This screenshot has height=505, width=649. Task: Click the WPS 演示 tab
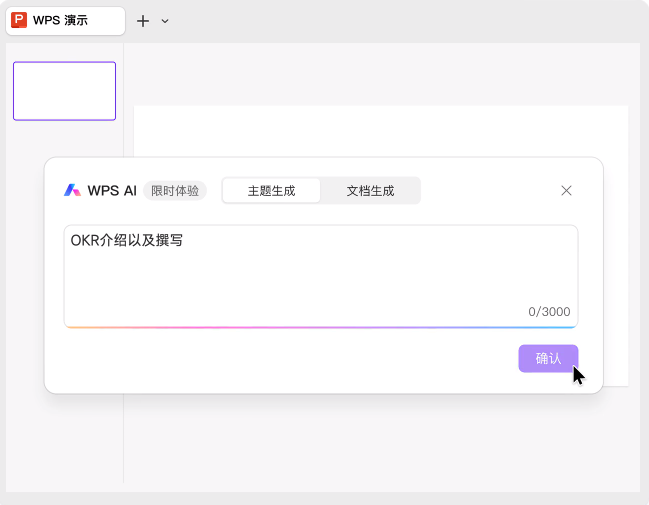click(x=65, y=21)
